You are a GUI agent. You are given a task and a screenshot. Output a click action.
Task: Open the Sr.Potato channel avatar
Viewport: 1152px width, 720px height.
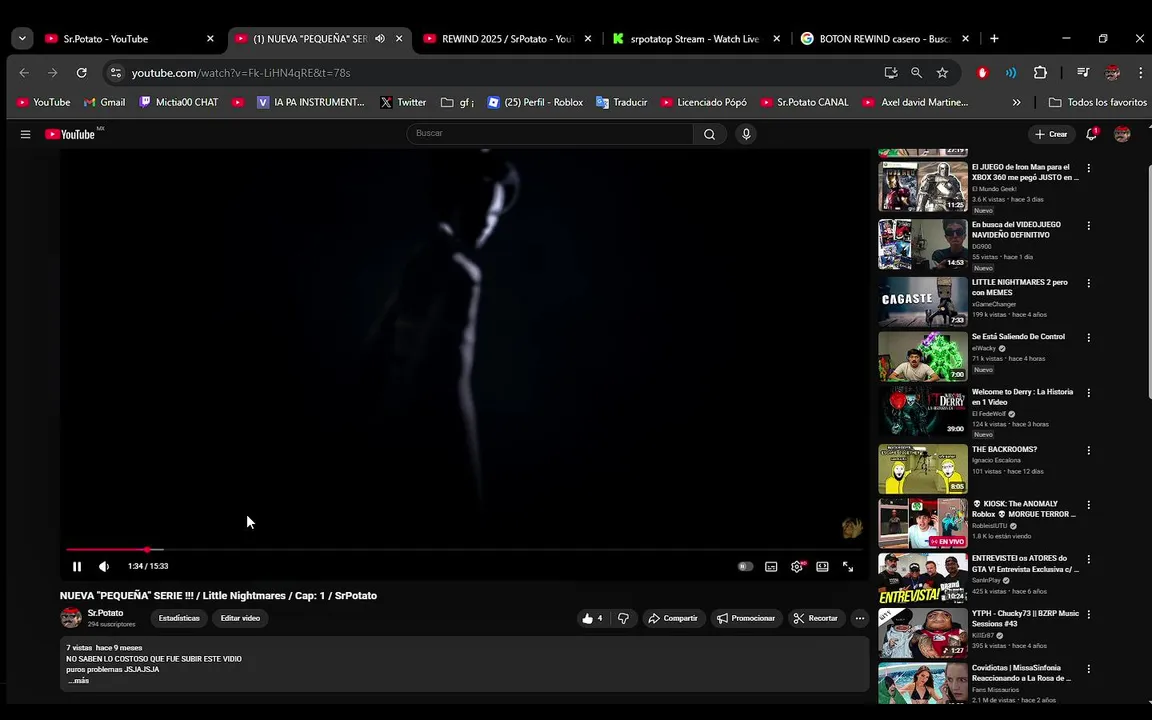coord(71,618)
